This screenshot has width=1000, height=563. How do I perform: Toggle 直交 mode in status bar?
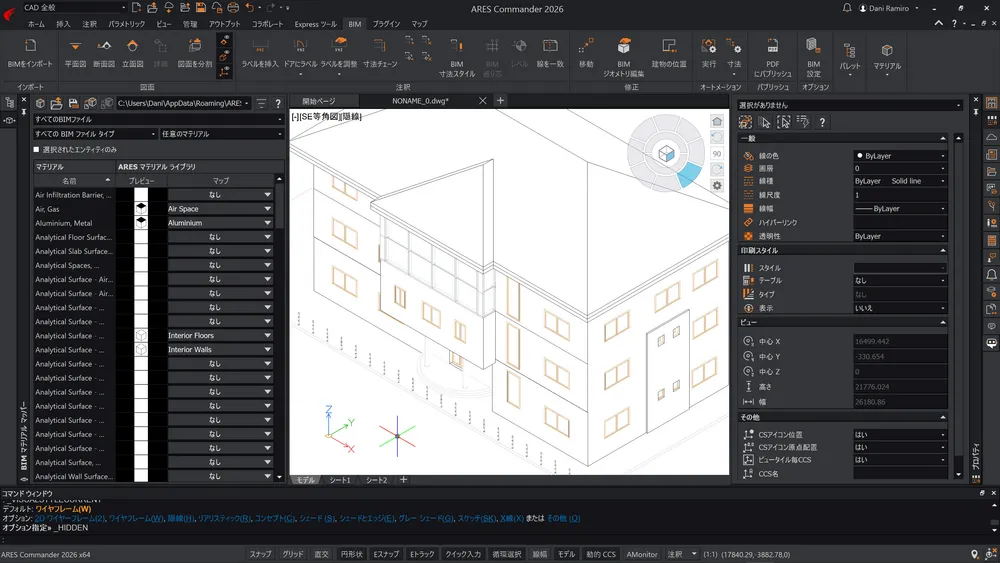(321, 554)
